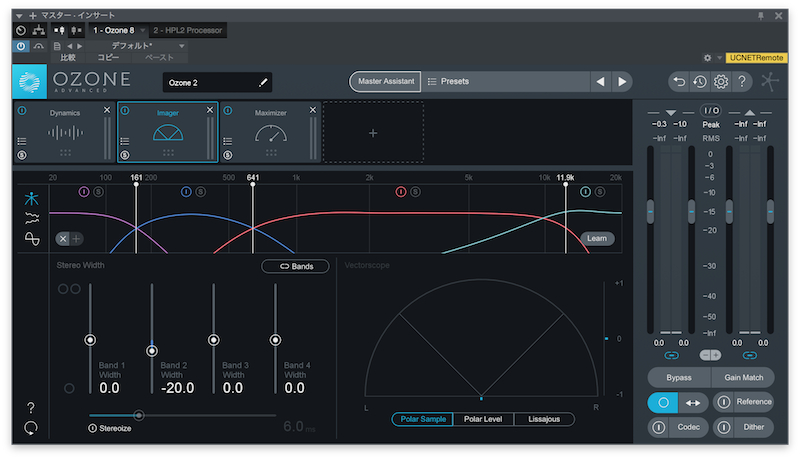The width and height of the screenshot is (800, 459).
Task: Solo the Dynamics module
Action: pyautogui.click(x=22, y=155)
